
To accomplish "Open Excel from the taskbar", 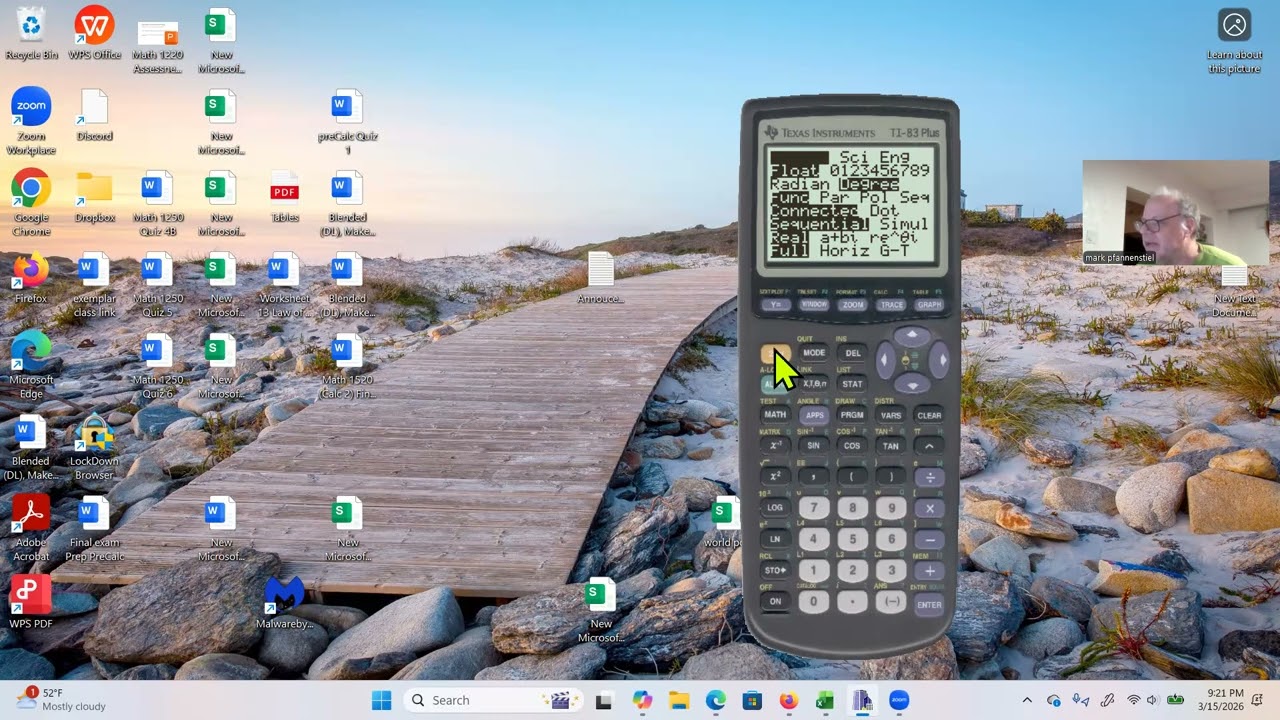I will click(x=825, y=700).
